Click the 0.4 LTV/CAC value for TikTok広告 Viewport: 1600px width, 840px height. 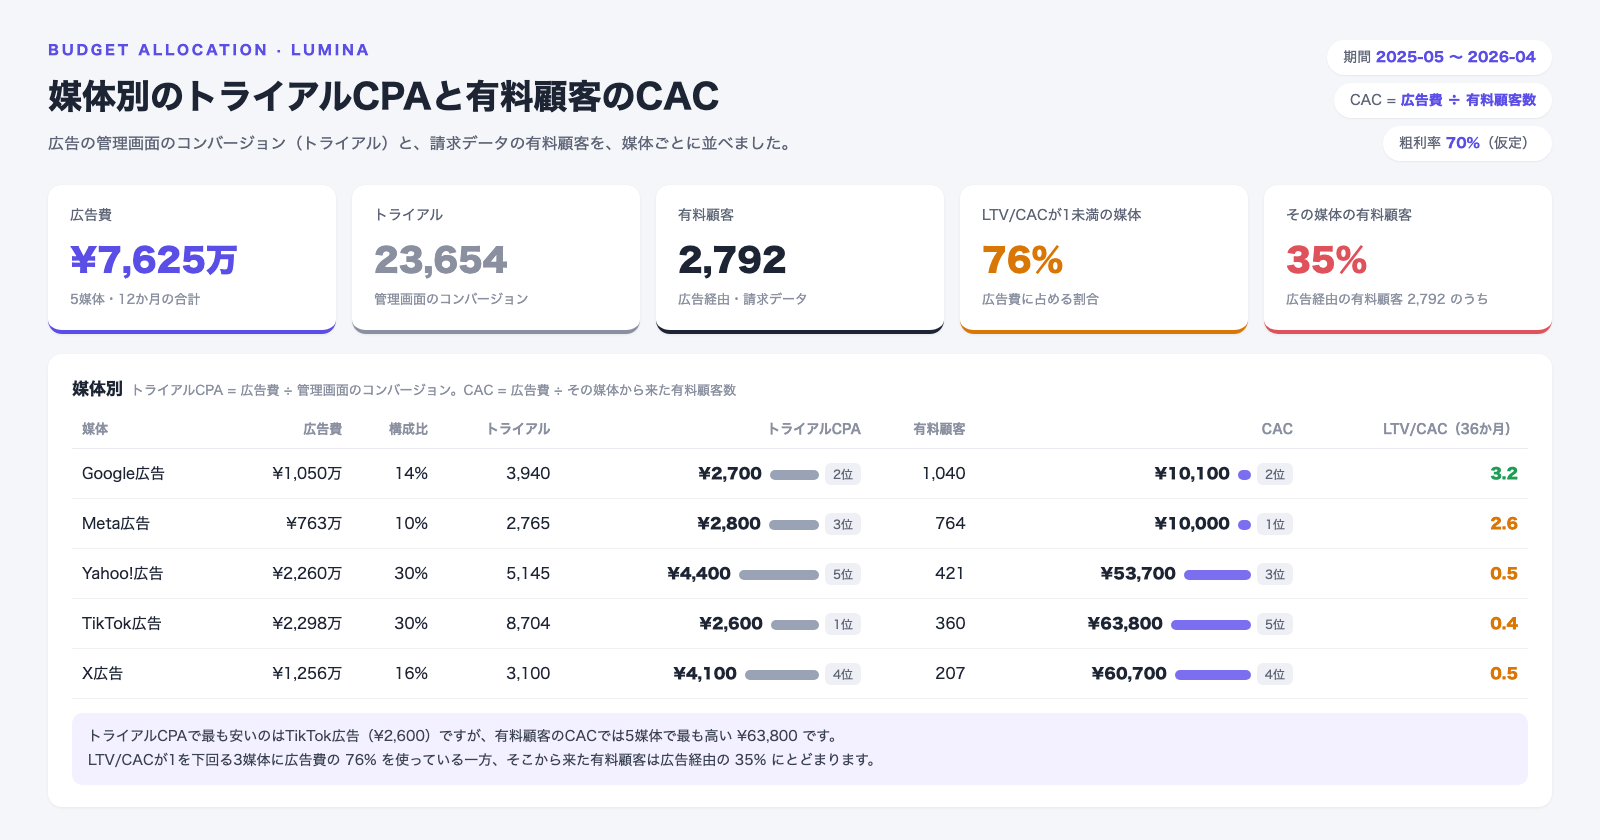(x=1504, y=624)
